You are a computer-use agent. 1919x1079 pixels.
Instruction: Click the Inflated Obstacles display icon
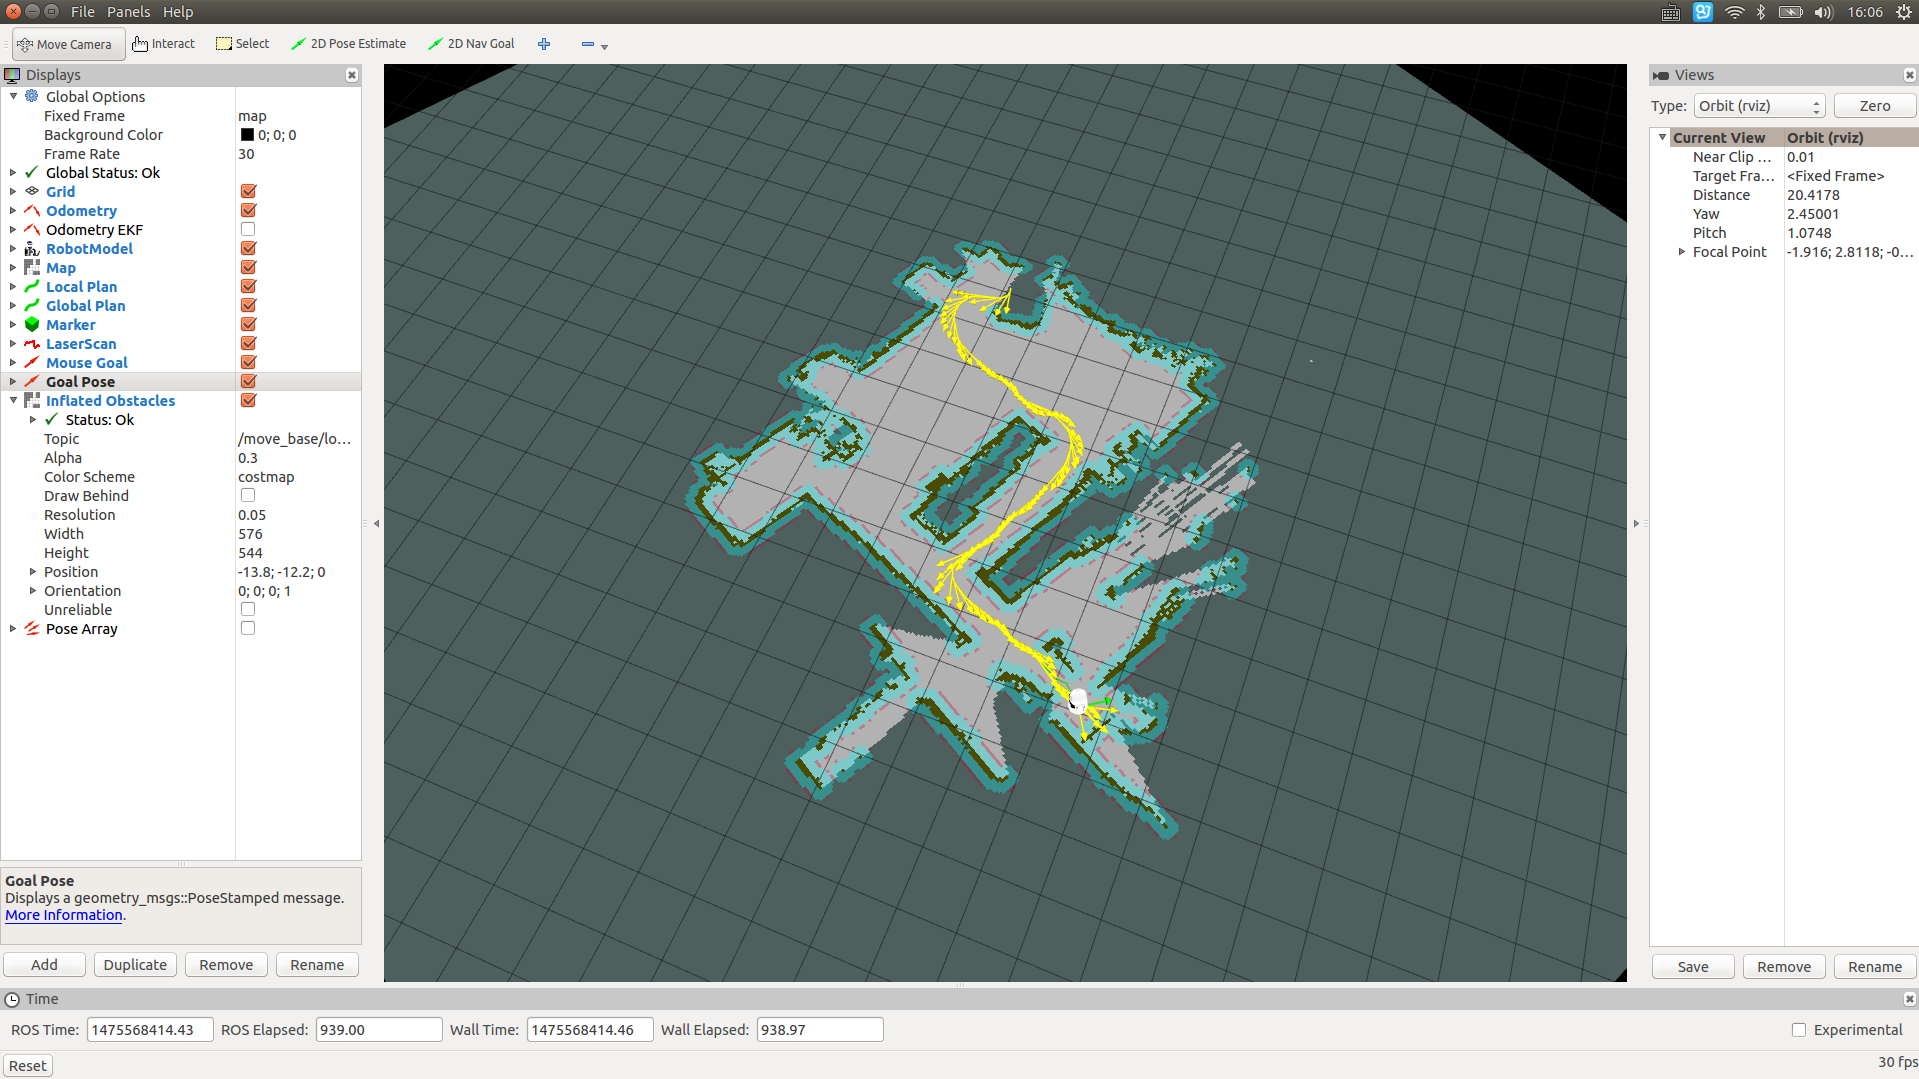[32, 400]
